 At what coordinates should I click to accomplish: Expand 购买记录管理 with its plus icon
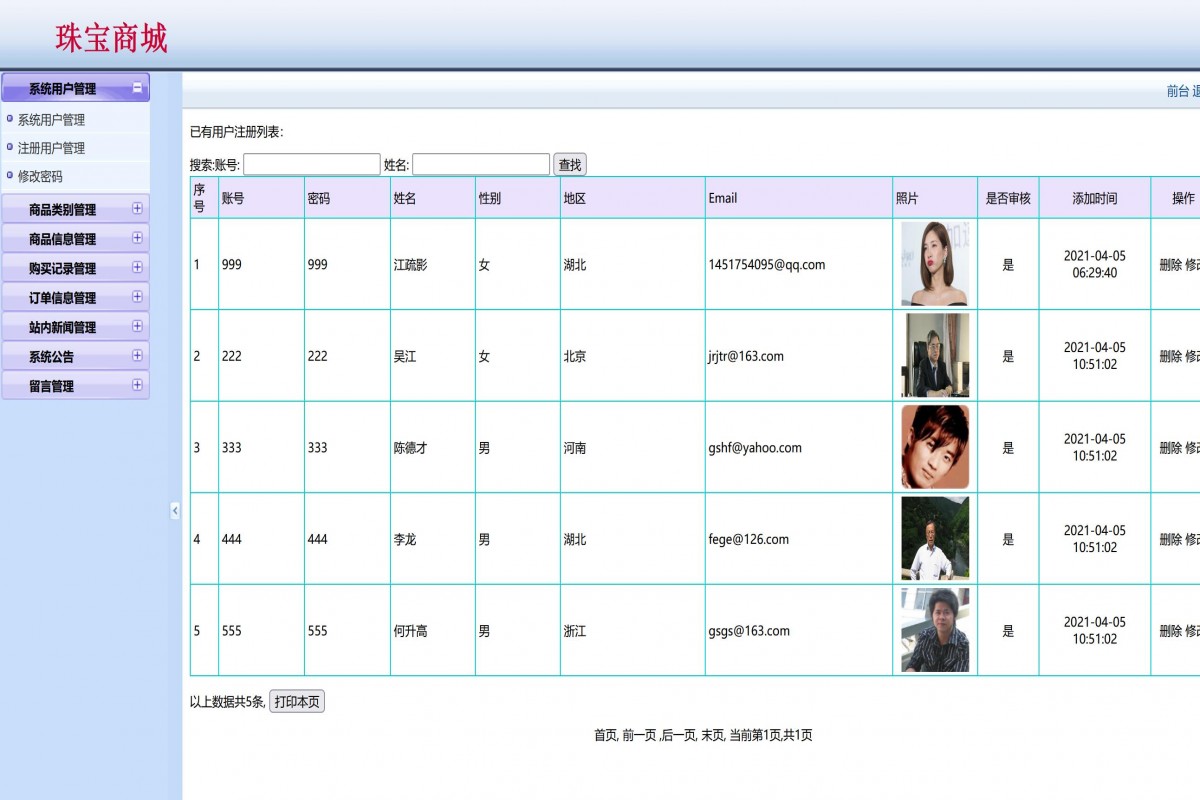[x=137, y=268]
